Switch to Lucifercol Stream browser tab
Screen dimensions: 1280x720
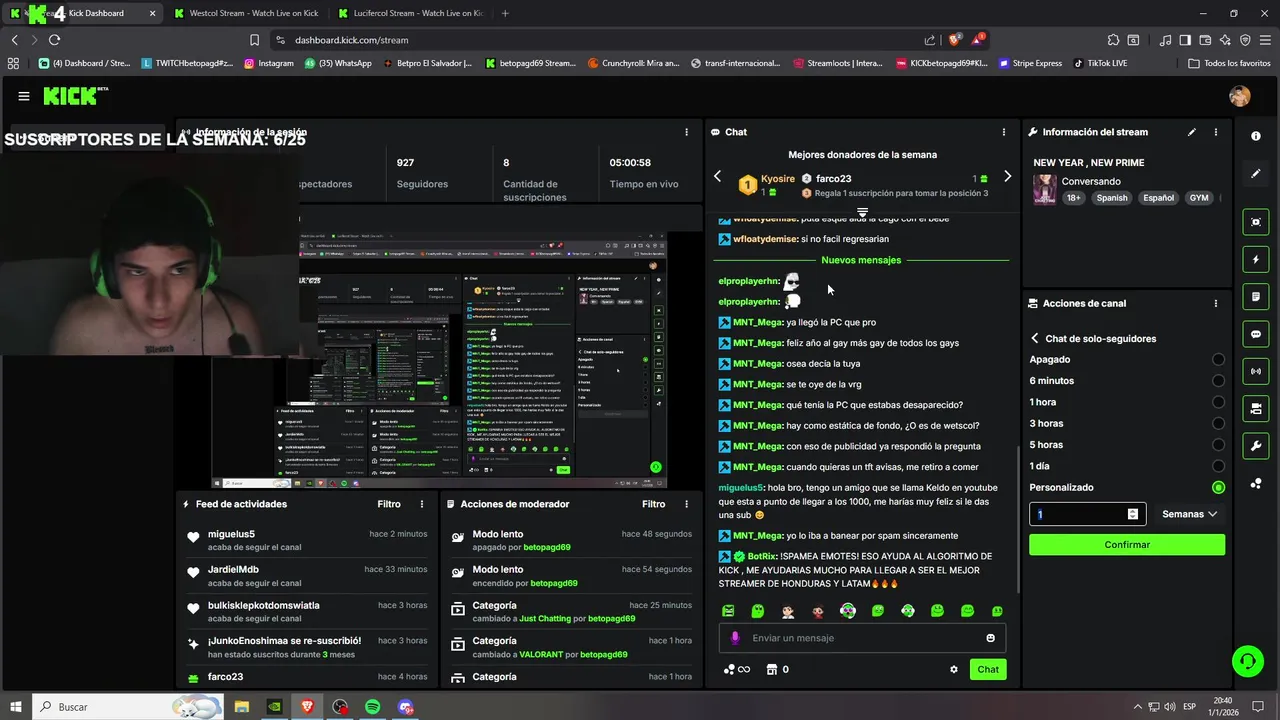coord(411,13)
